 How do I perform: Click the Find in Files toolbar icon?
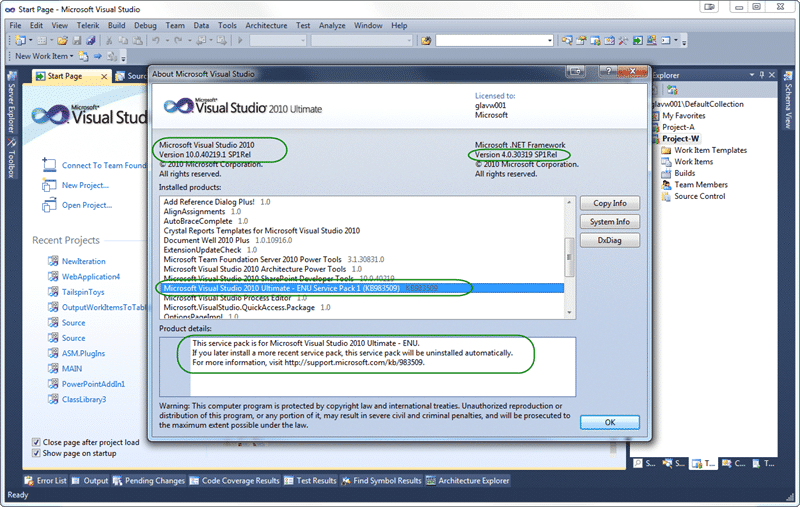[x=426, y=40]
